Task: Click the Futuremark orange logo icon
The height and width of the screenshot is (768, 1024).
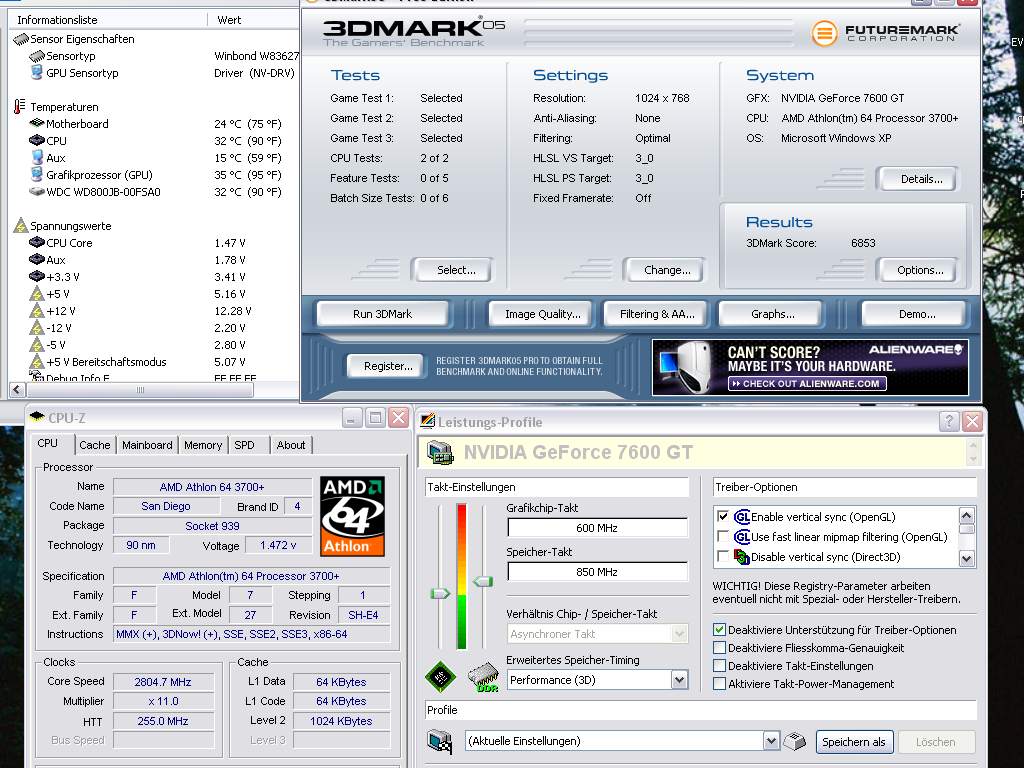Action: 824,33
